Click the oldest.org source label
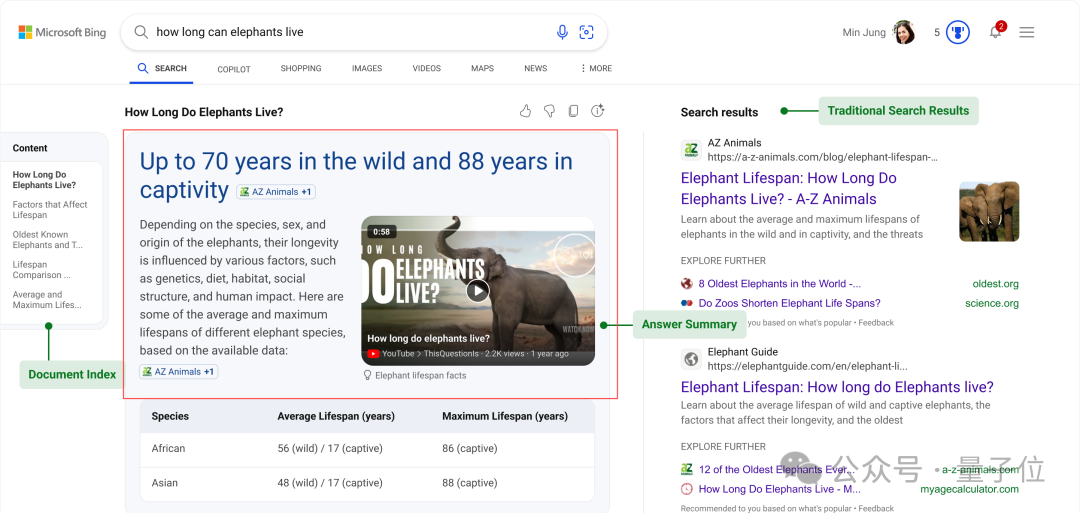This screenshot has width=1080, height=513. 995,284
